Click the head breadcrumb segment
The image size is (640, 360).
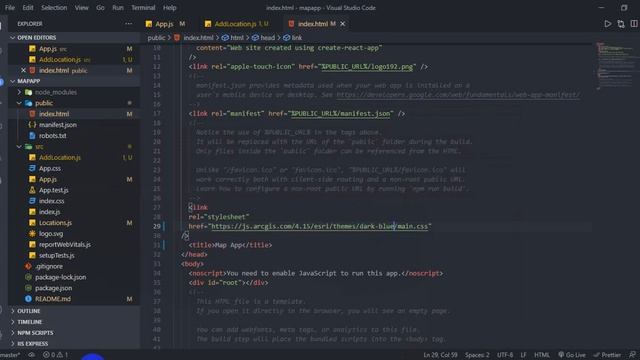pyautogui.click(x=267, y=38)
